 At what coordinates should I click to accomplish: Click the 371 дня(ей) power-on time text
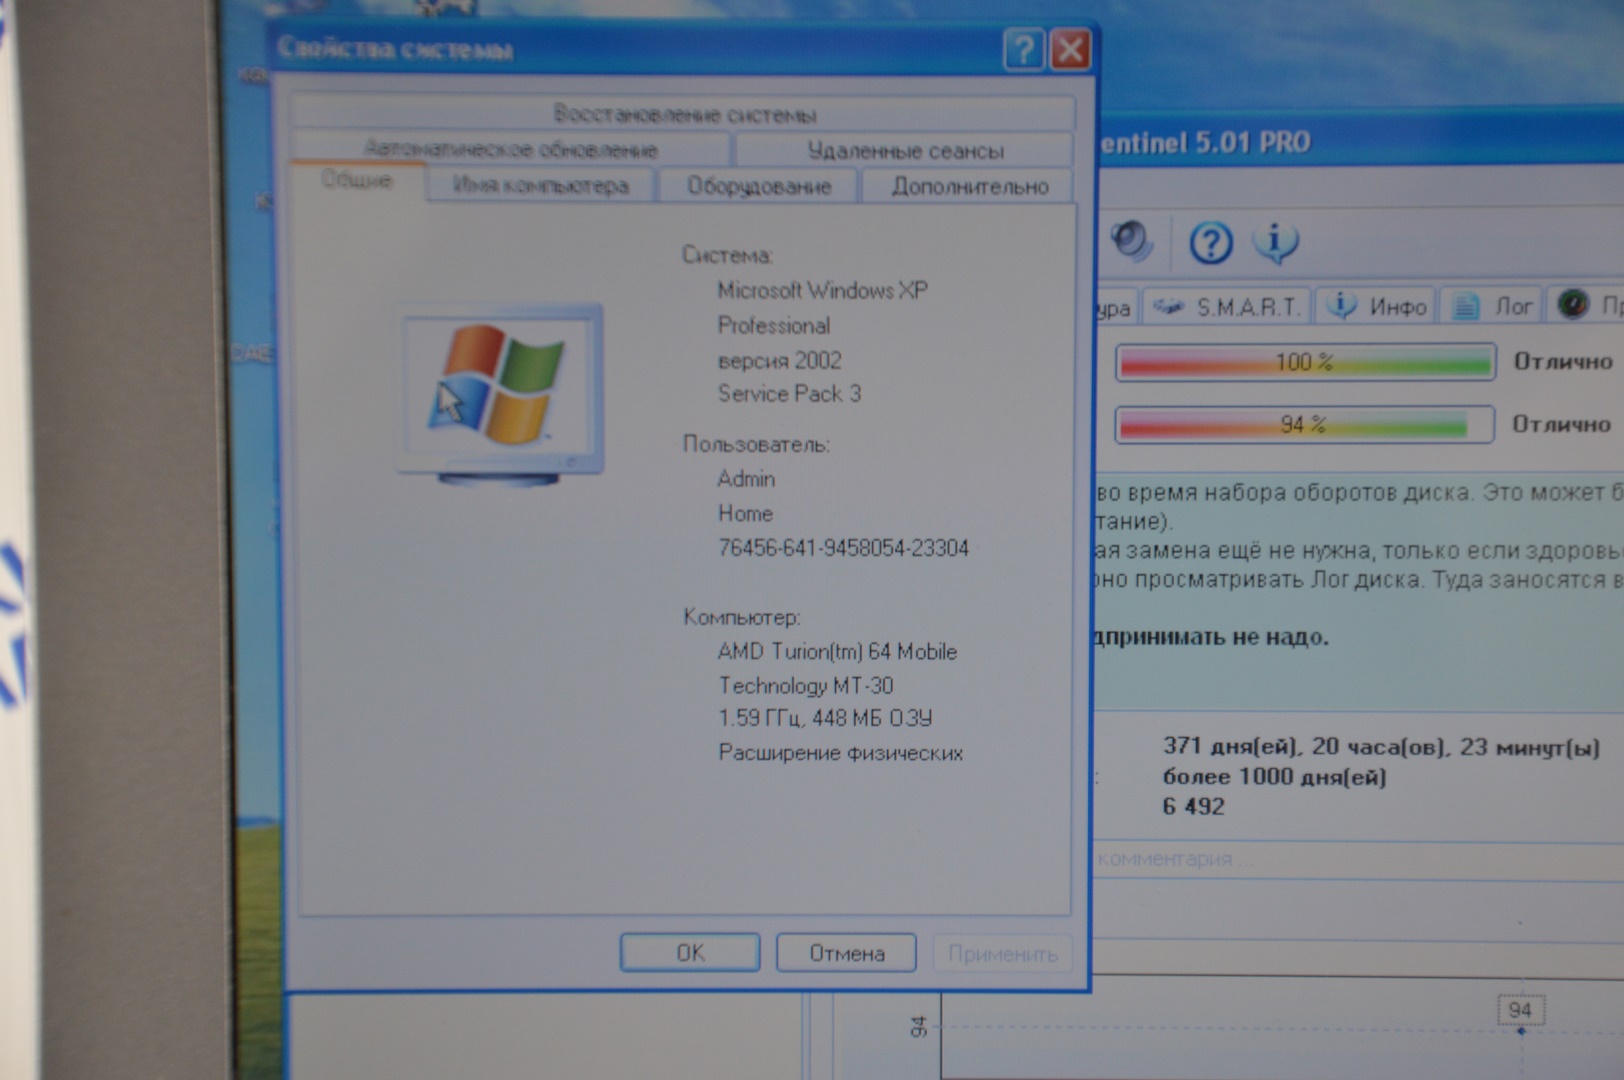coord(1381,747)
